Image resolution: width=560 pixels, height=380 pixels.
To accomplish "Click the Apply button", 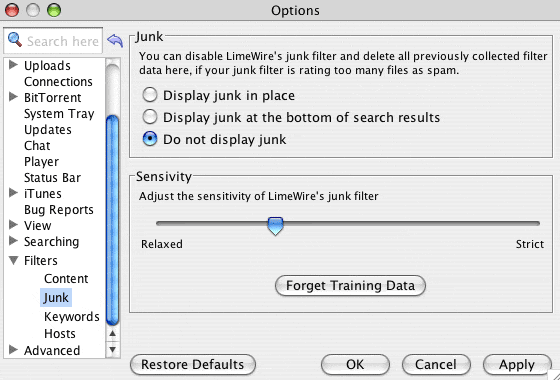I will click(x=517, y=364).
